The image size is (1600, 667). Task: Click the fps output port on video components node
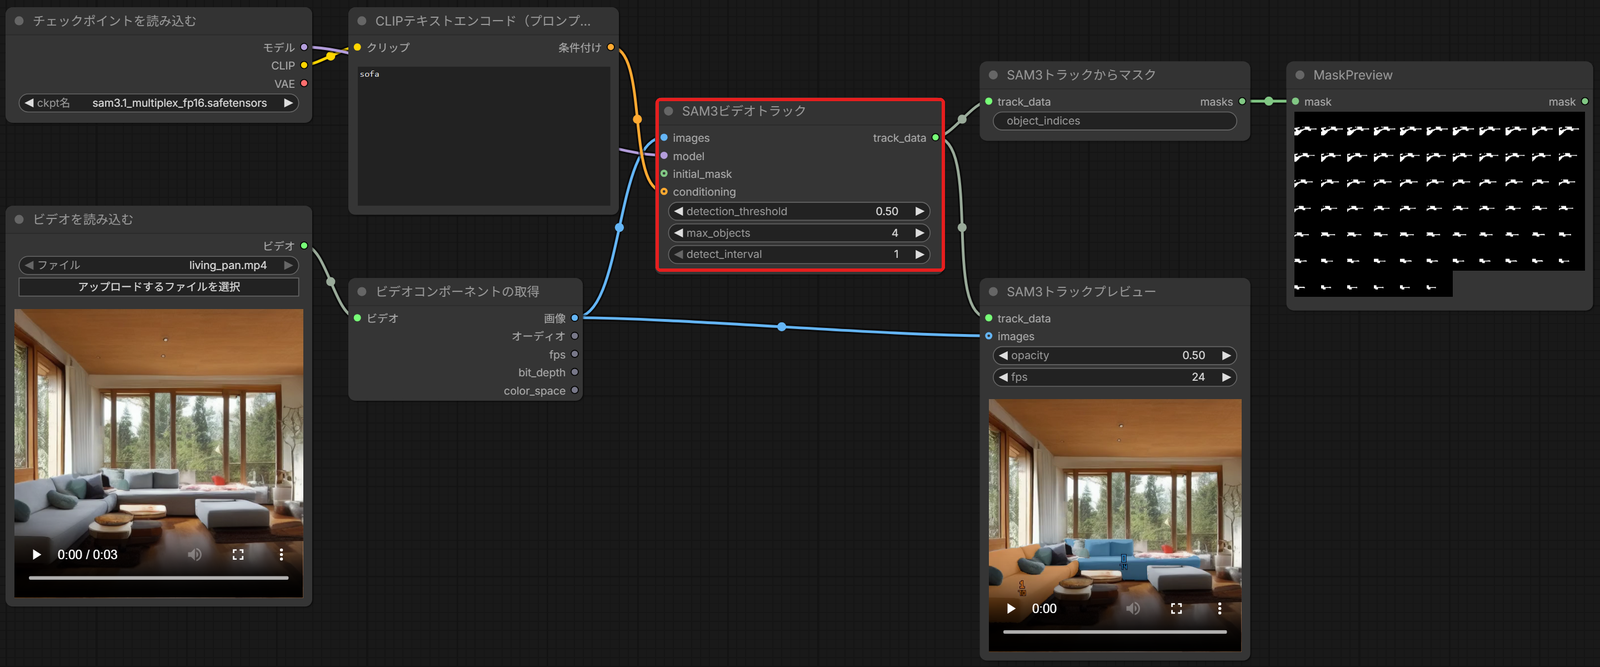[x=574, y=354]
